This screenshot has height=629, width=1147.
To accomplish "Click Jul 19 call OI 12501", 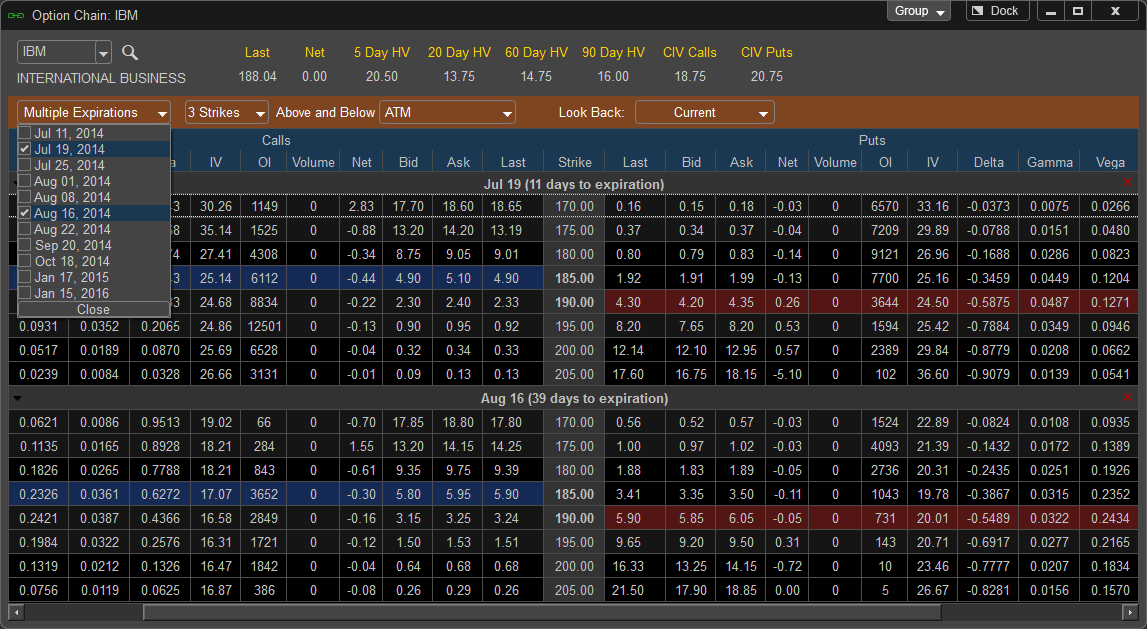I will pos(265,326).
